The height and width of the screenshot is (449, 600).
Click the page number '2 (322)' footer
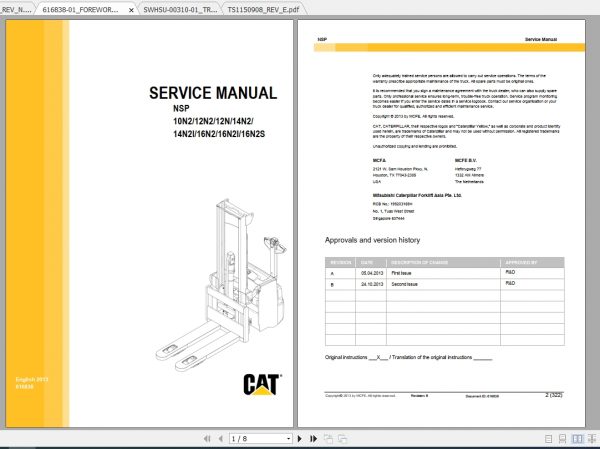pos(554,395)
